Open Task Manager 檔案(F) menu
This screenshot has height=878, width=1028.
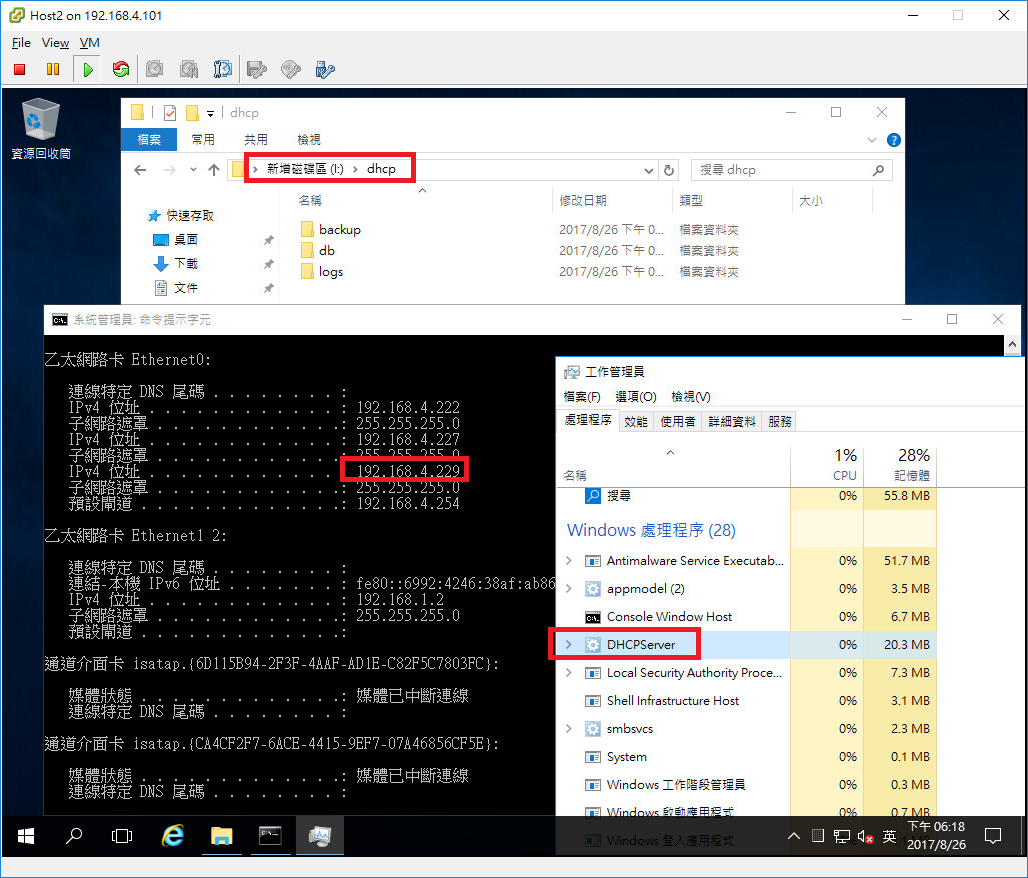(582, 397)
